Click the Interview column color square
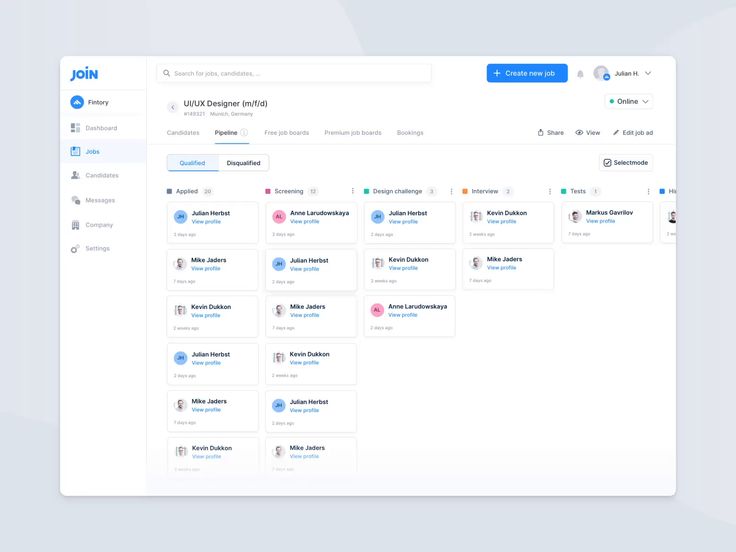The image size is (736, 552). pyautogui.click(x=465, y=191)
